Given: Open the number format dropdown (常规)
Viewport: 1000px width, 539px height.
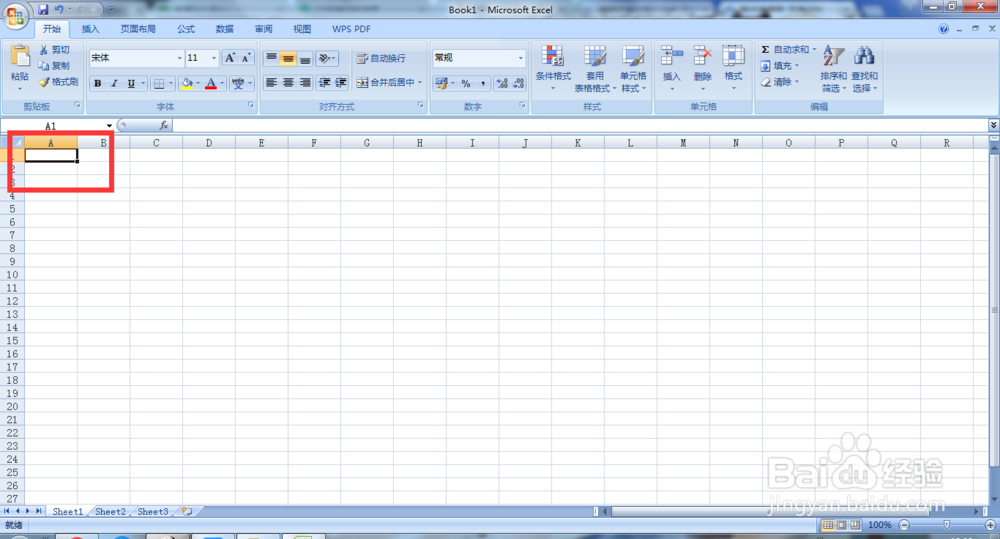Looking at the screenshot, I should click(520, 58).
